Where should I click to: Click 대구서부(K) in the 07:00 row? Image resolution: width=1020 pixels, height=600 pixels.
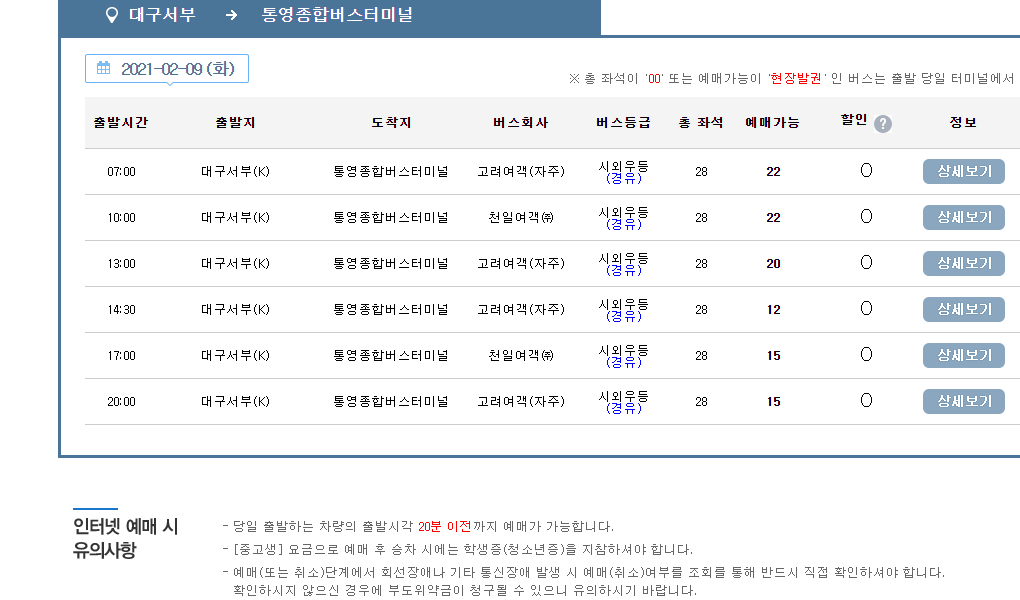tap(235, 172)
